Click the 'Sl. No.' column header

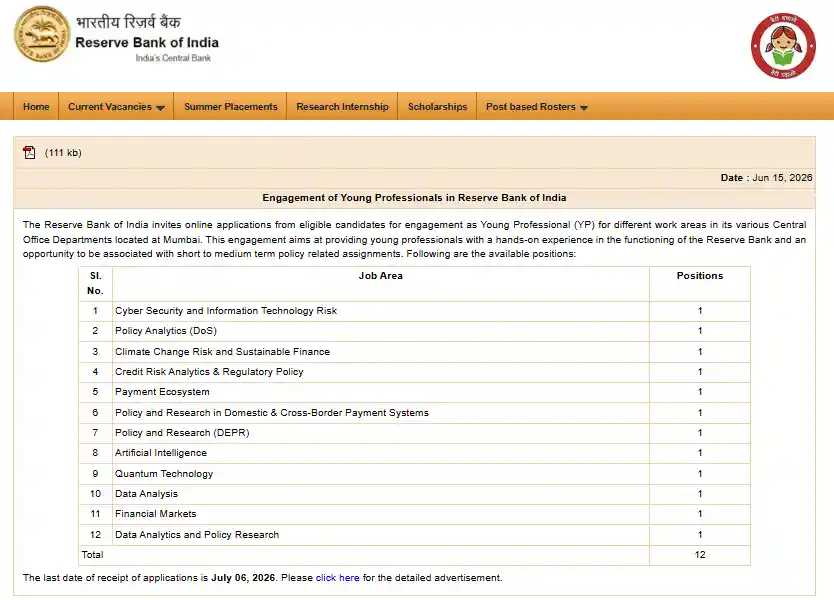[95, 283]
